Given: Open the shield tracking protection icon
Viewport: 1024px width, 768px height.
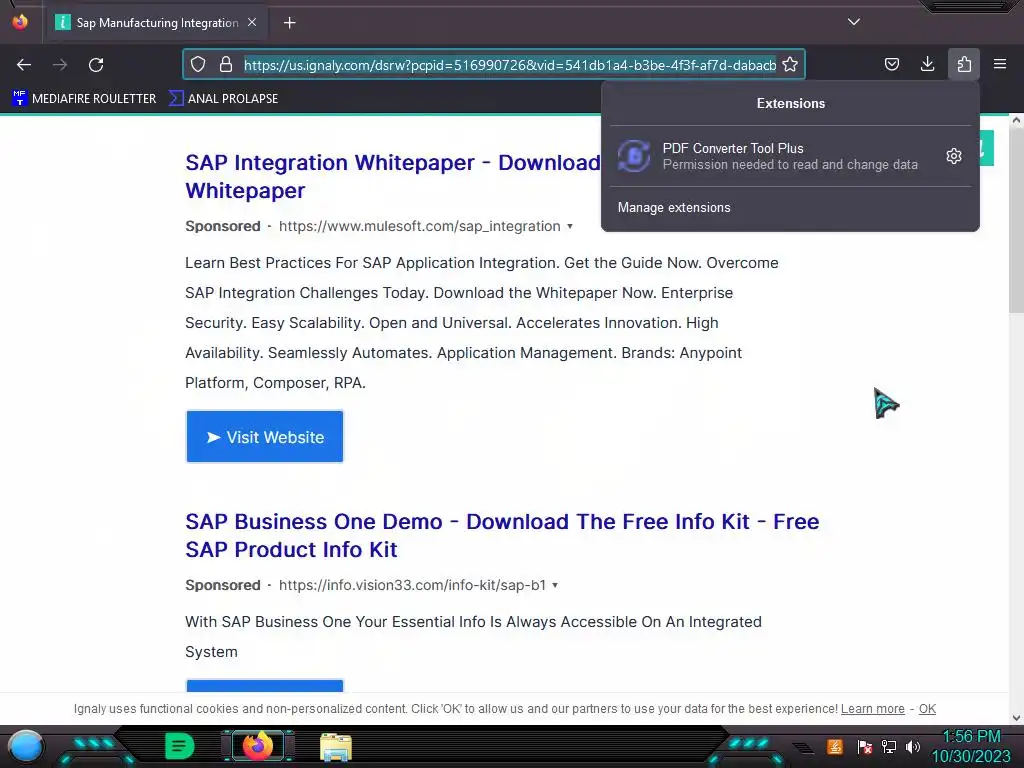Looking at the screenshot, I should 198,64.
